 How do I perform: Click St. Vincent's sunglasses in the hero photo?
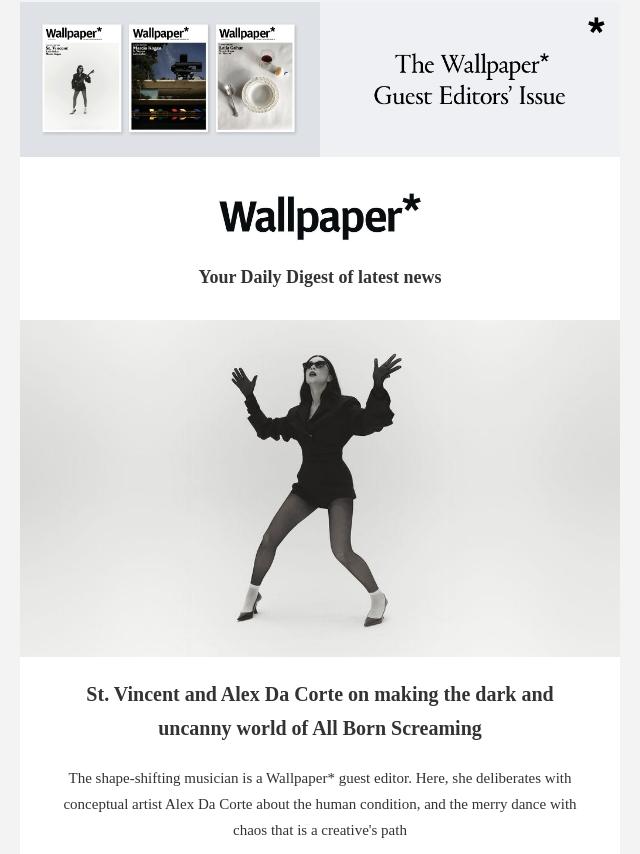[x=316, y=364]
